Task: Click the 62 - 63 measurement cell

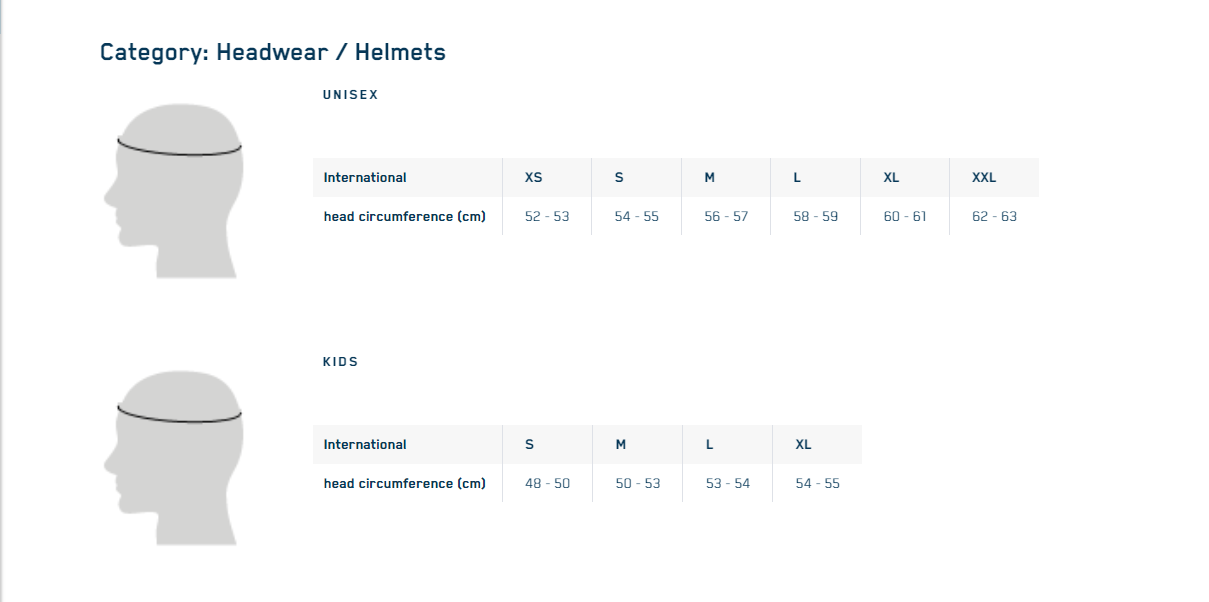Action: point(994,217)
